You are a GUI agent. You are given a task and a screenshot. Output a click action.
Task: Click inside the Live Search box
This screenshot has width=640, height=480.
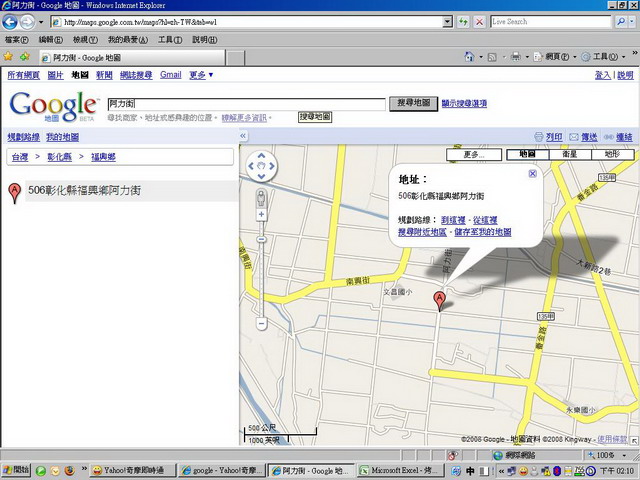pyautogui.click(x=551, y=22)
